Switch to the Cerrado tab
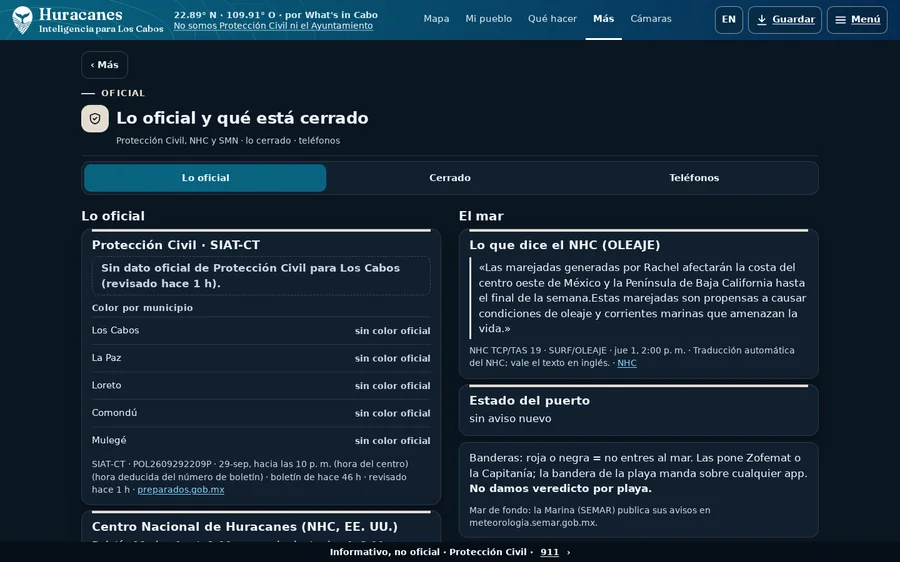Viewport: 900px width, 562px height. click(449, 178)
